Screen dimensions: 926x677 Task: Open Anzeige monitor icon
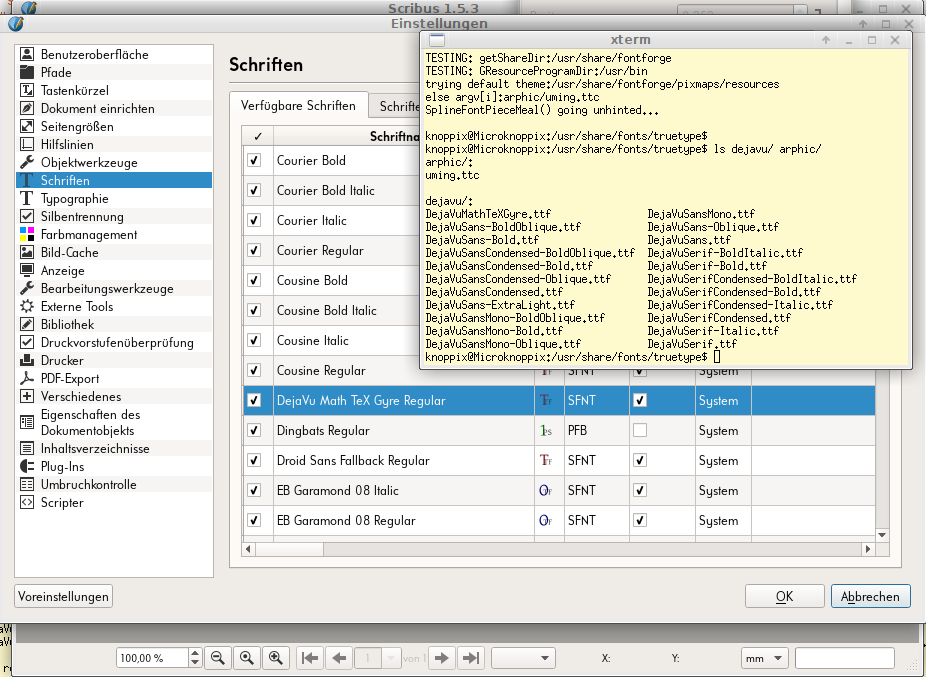(27, 271)
